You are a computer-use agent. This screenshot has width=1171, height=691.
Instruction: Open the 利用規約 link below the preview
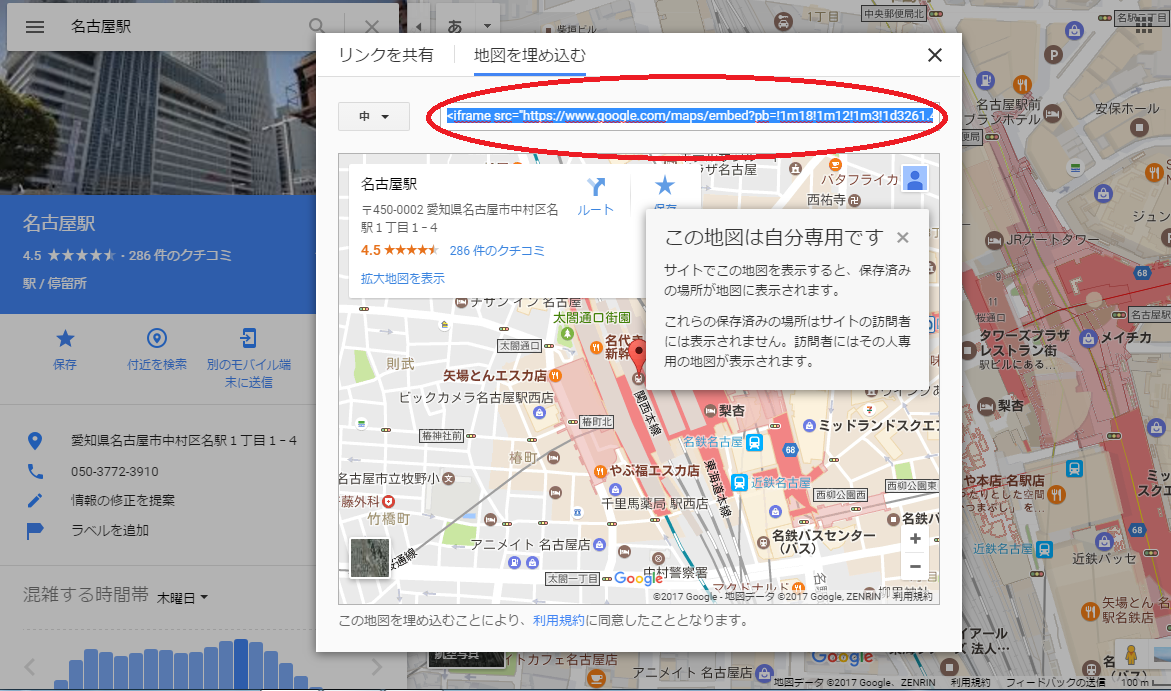coord(559,620)
